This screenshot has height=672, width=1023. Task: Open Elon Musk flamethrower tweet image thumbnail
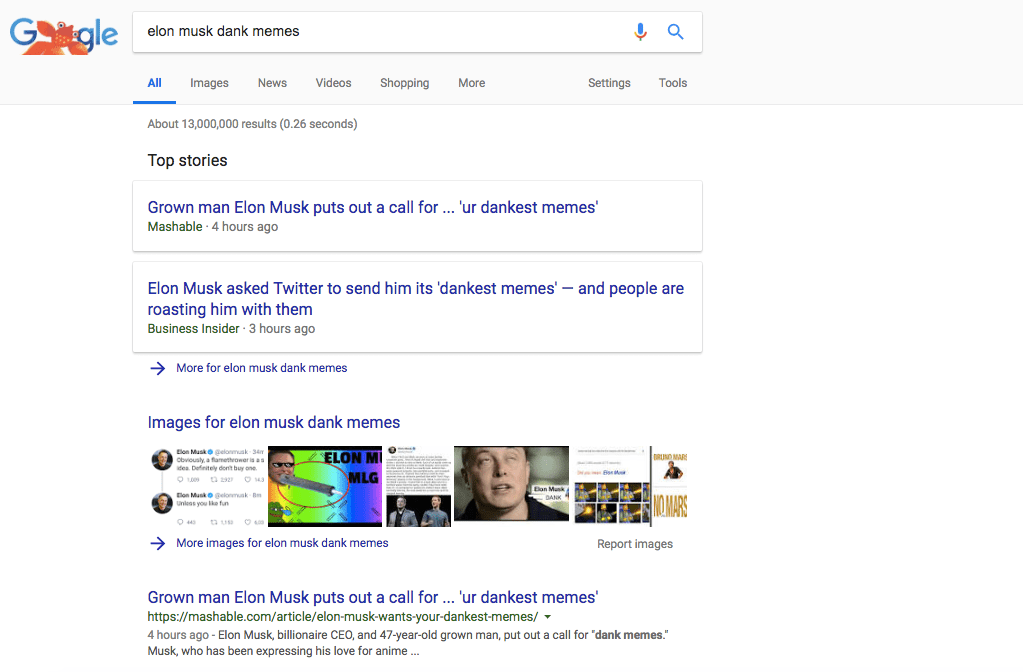[x=207, y=486]
